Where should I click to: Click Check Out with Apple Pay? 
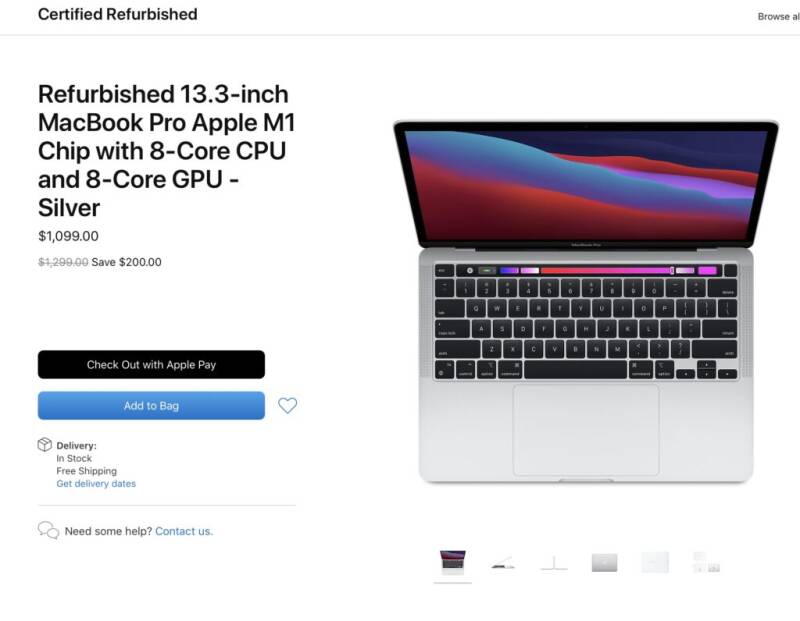pyautogui.click(x=151, y=364)
